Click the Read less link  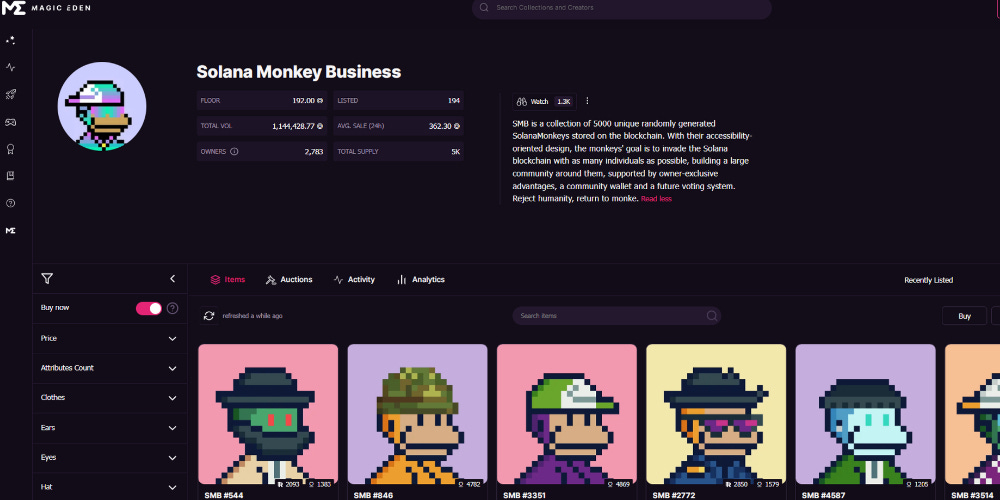pyautogui.click(x=656, y=199)
